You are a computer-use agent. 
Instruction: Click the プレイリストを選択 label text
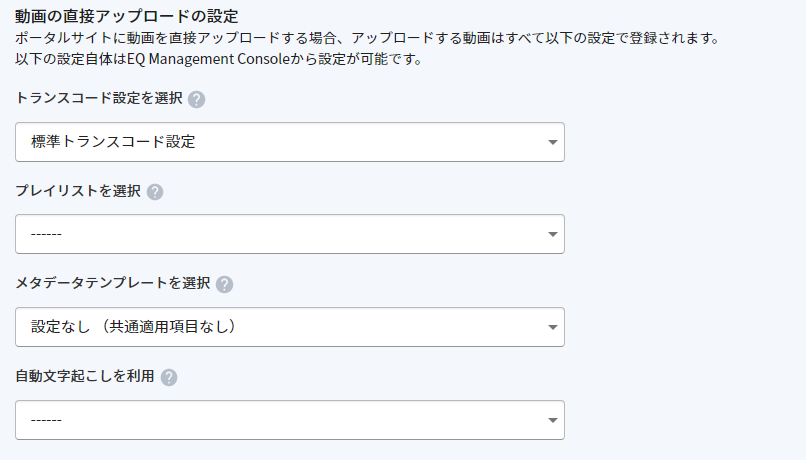(x=78, y=191)
